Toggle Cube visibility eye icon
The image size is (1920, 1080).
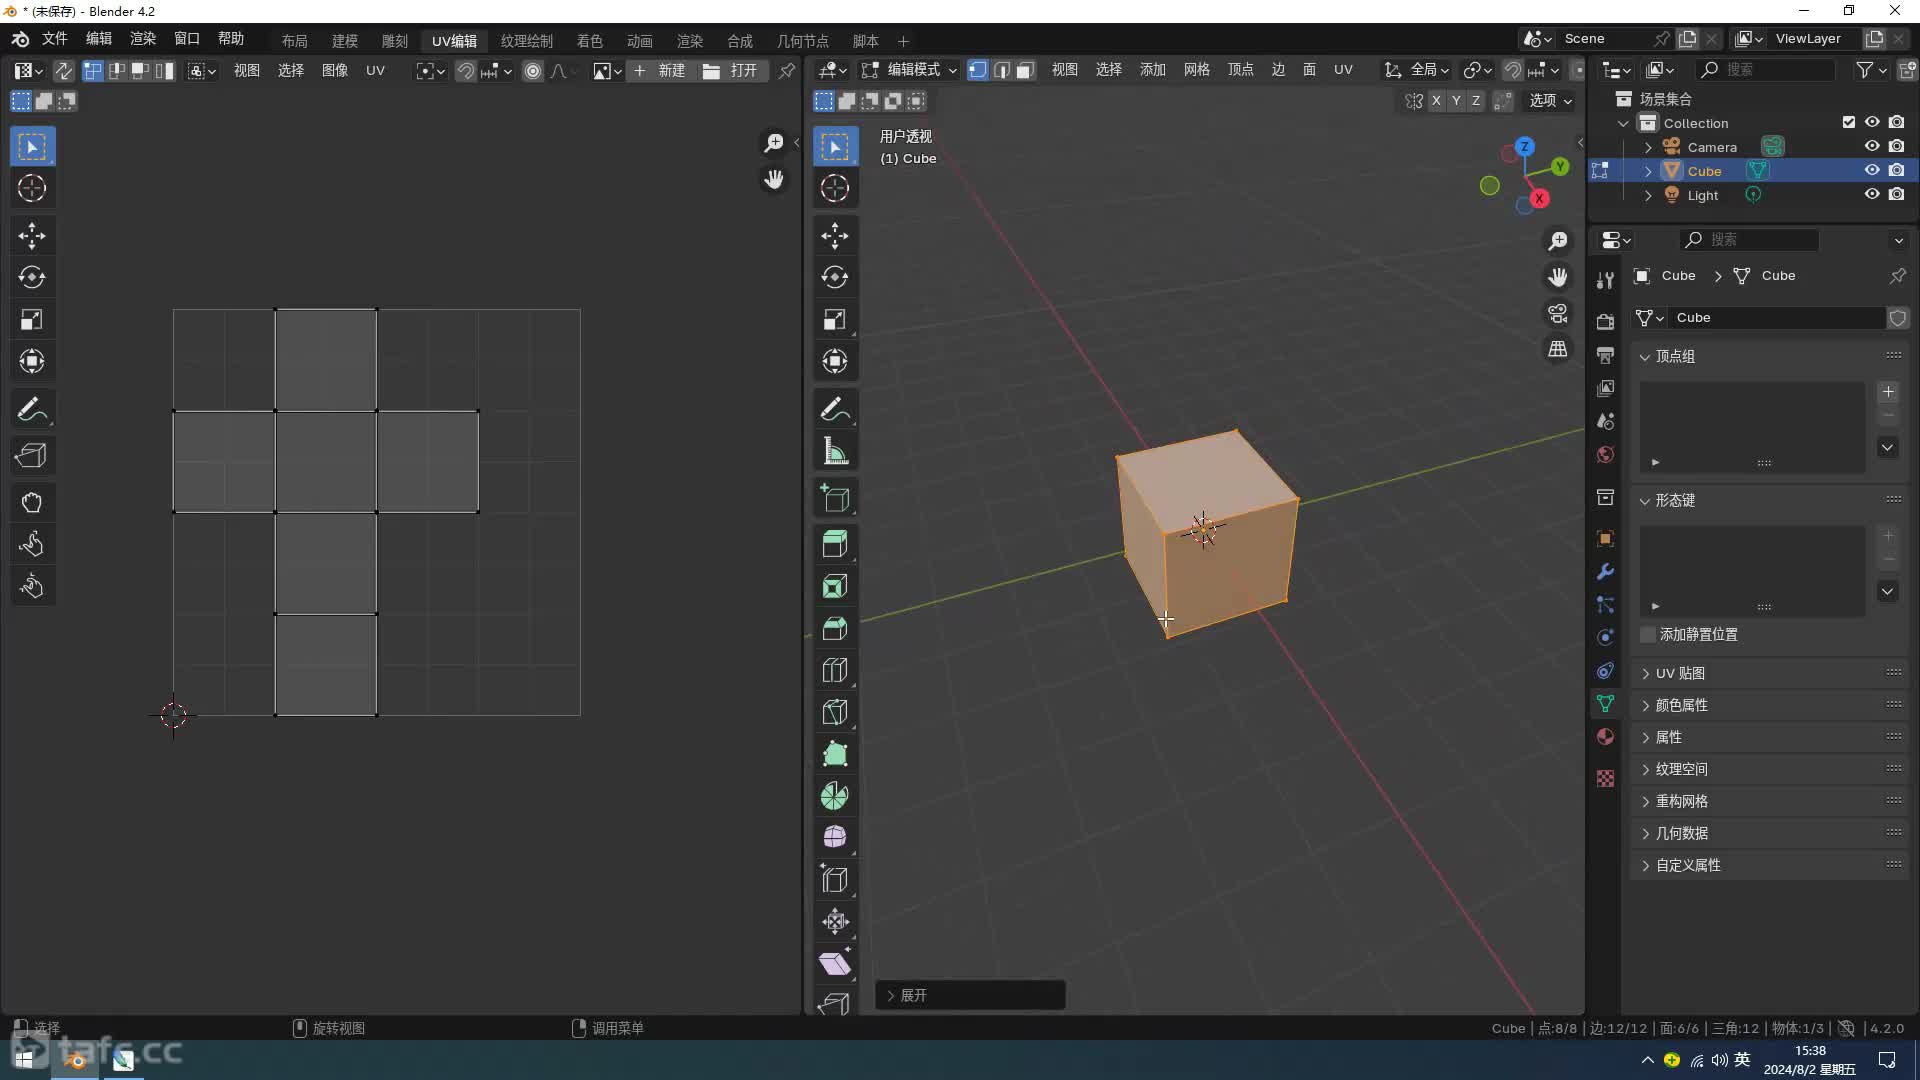pyautogui.click(x=1871, y=170)
